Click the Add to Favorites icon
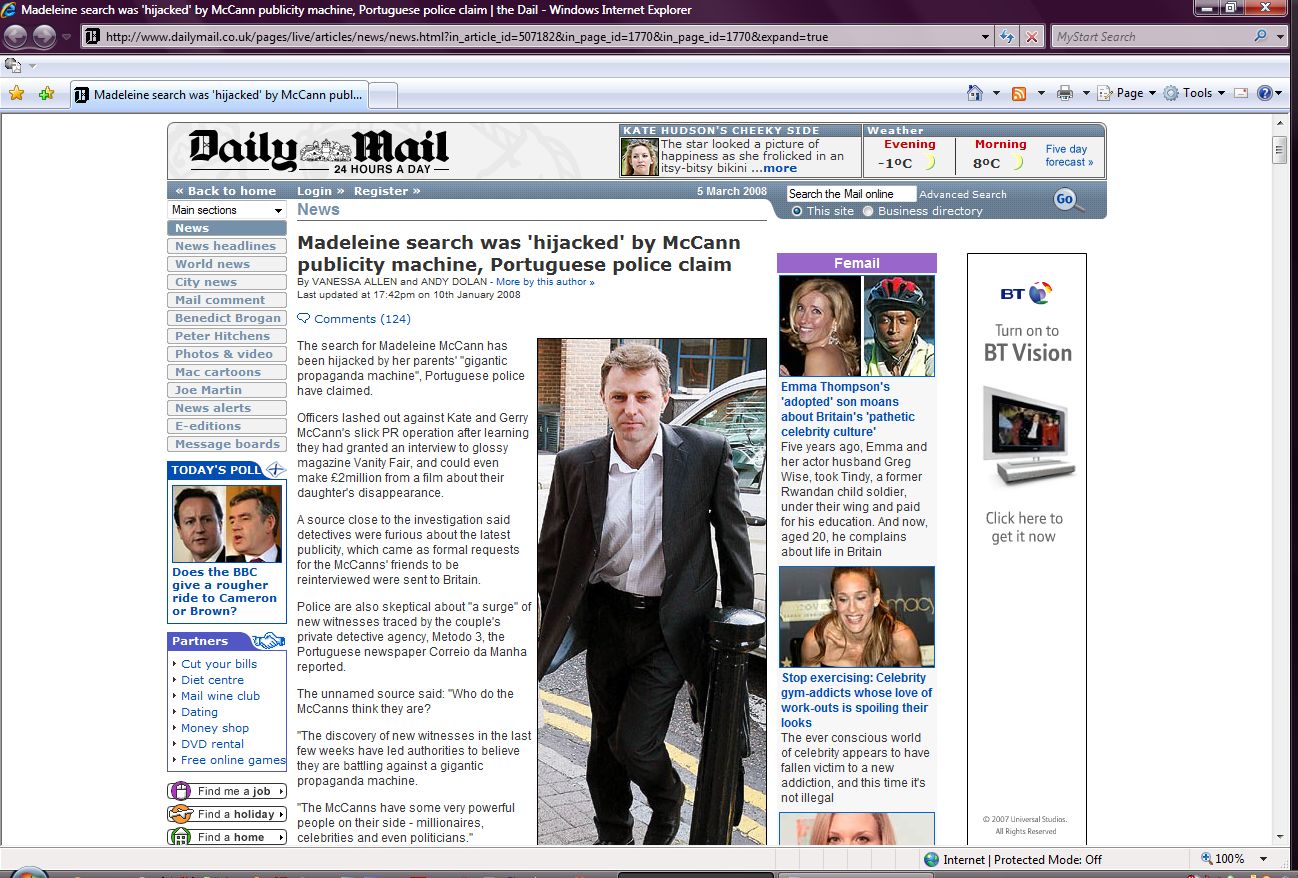This screenshot has height=878, width=1298. point(46,94)
